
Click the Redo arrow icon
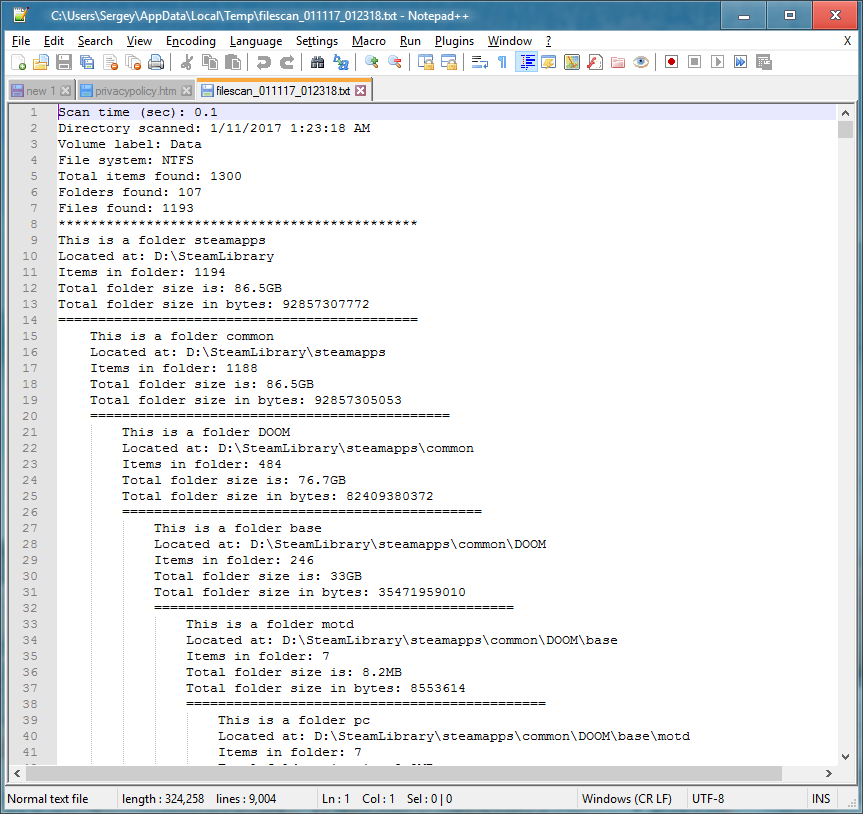click(287, 62)
